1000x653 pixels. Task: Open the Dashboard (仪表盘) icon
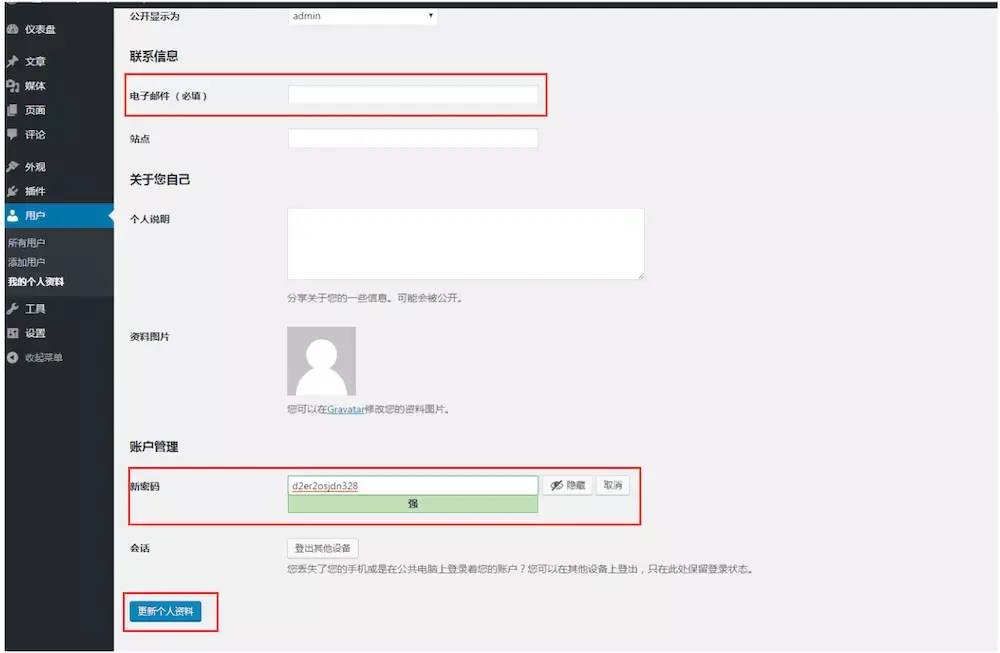point(12,29)
